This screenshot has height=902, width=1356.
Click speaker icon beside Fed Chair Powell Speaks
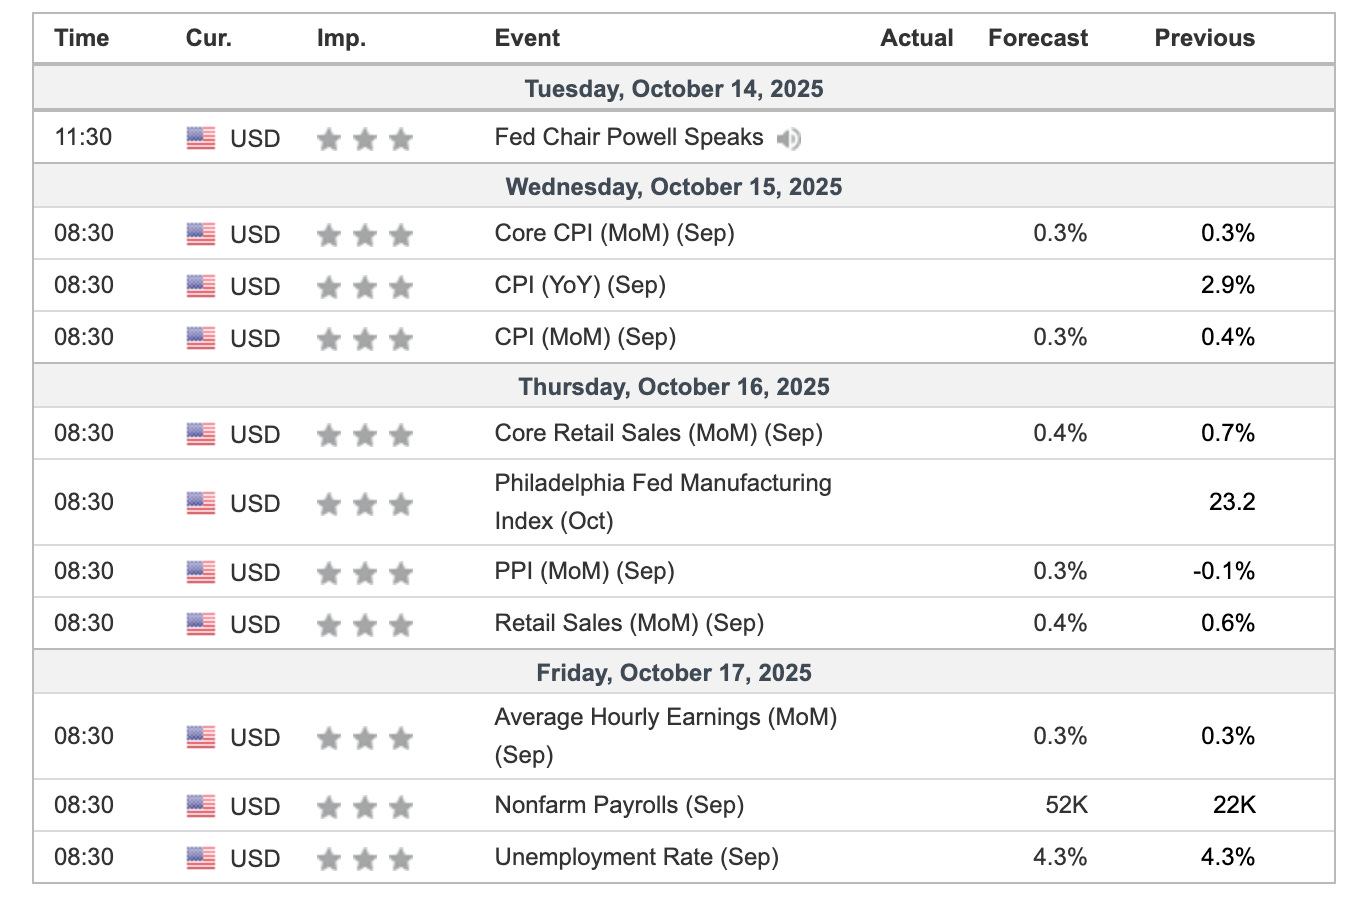(x=789, y=139)
